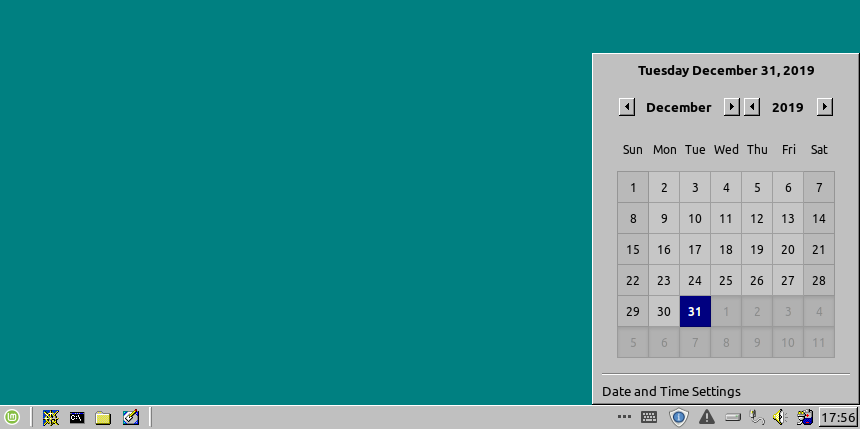
Task: Open the wired network connection icon
Action: pyautogui.click(x=757, y=417)
